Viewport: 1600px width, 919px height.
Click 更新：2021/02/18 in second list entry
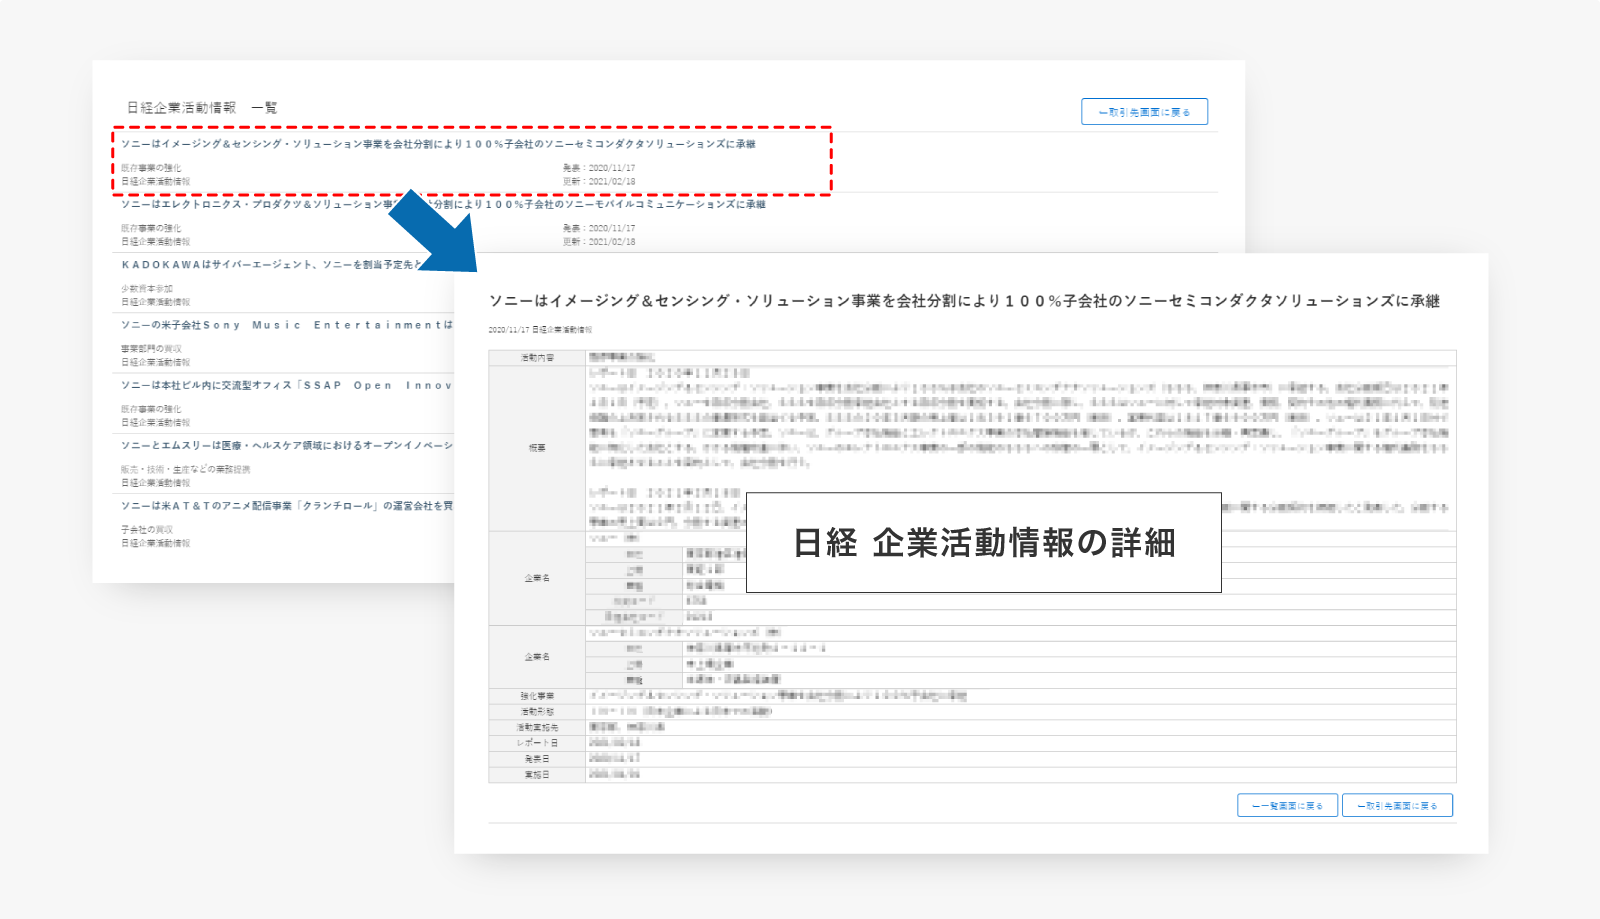coord(599,241)
